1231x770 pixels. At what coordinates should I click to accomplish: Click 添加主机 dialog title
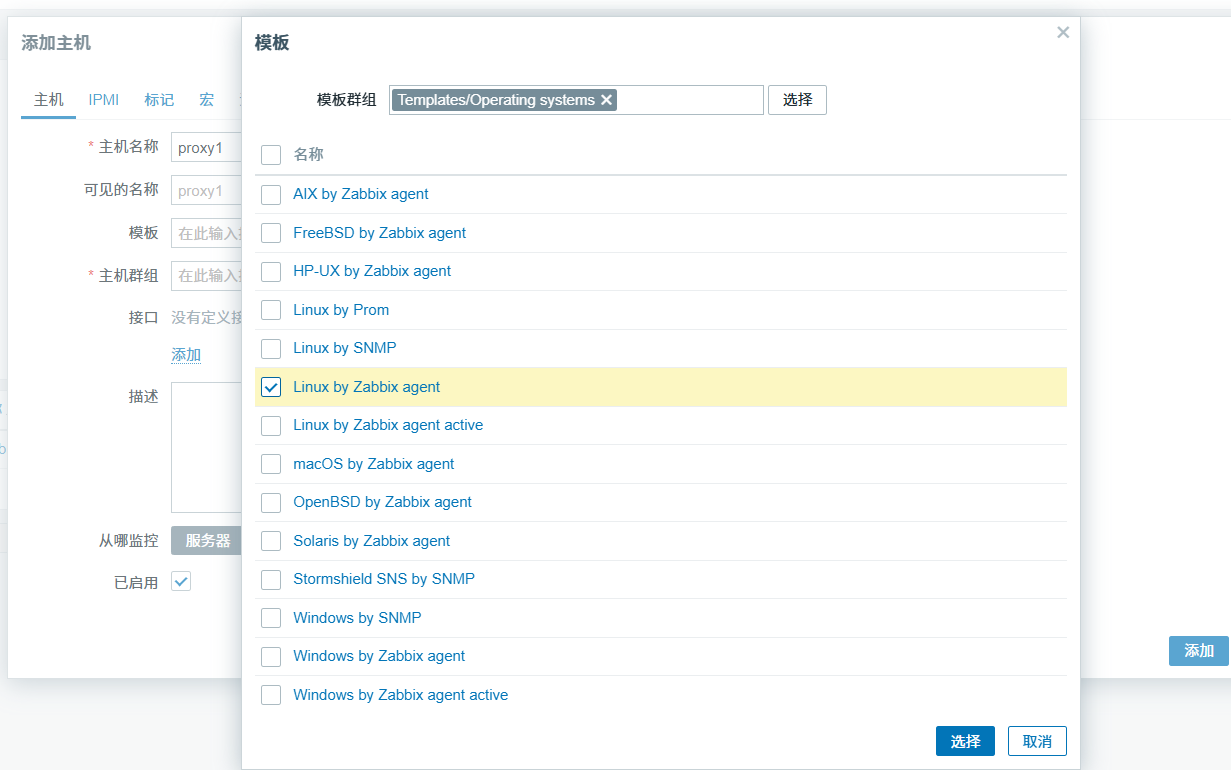pyautogui.click(x=56, y=43)
